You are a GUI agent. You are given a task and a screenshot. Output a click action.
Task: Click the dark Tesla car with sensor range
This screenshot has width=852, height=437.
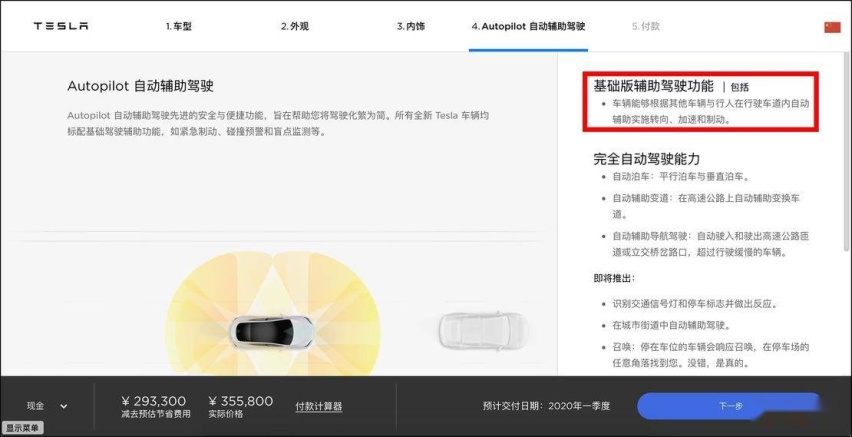click(x=271, y=330)
